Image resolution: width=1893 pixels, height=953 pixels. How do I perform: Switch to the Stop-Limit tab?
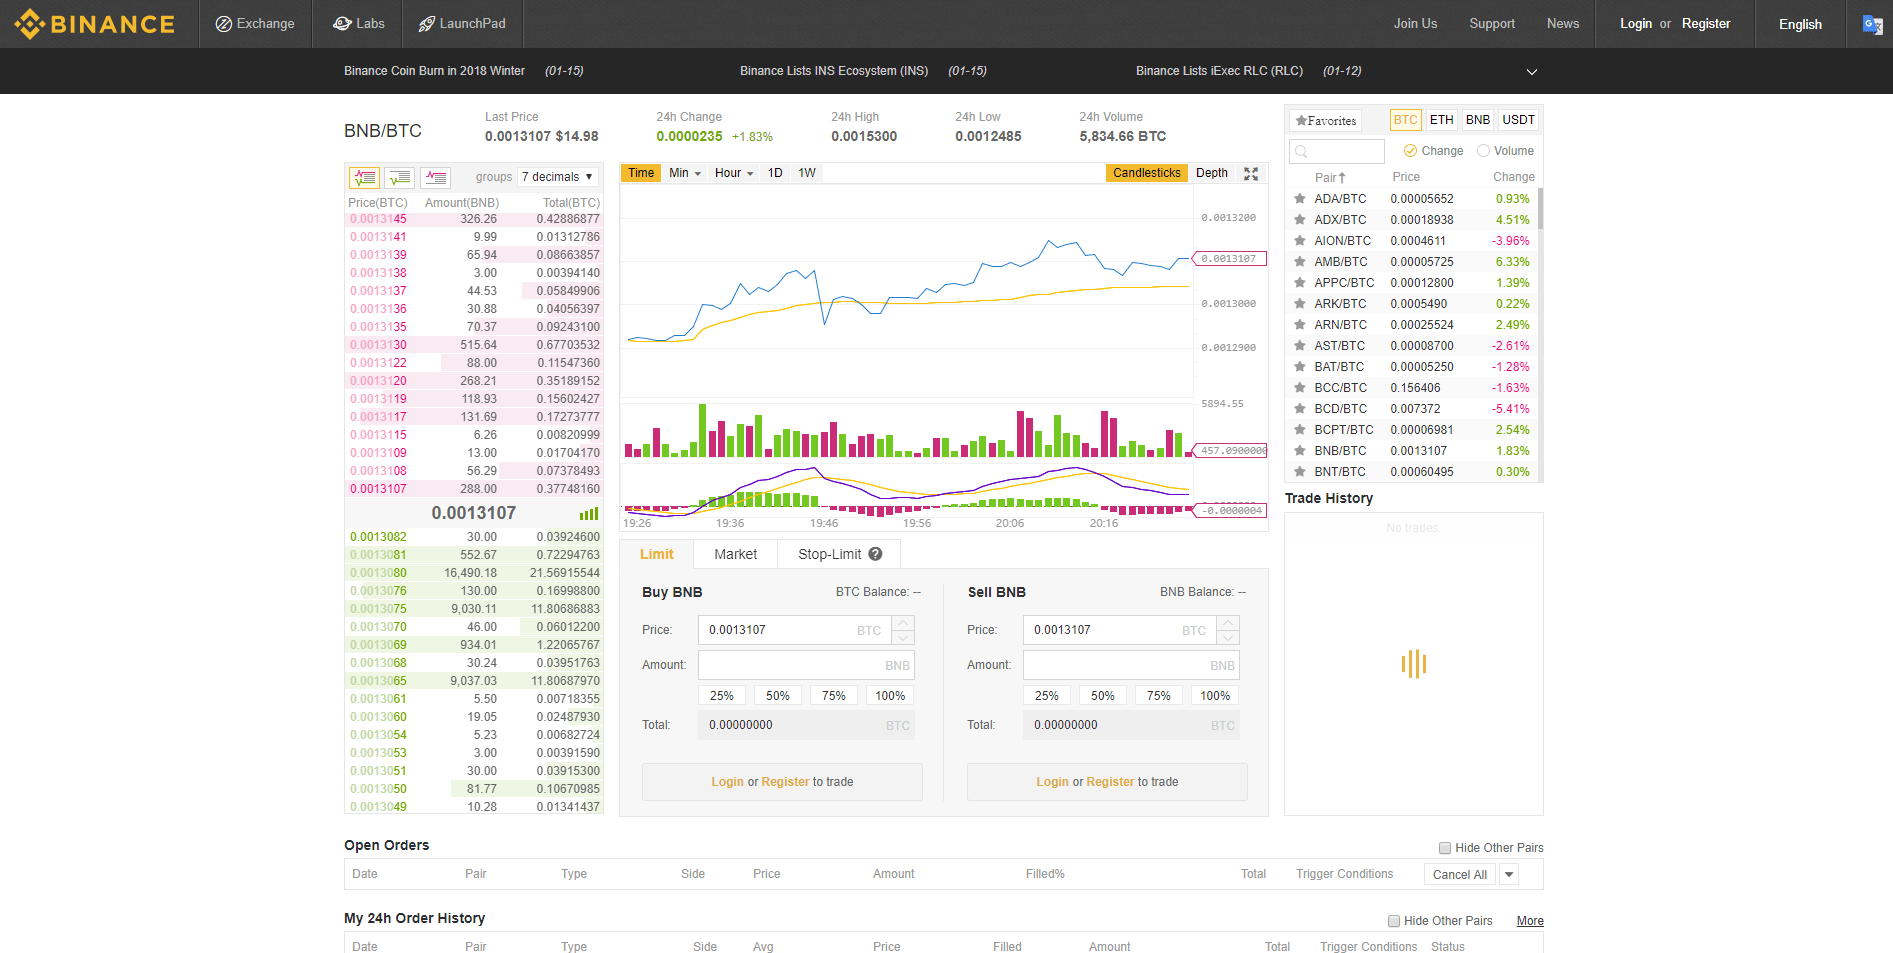(x=830, y=553)
